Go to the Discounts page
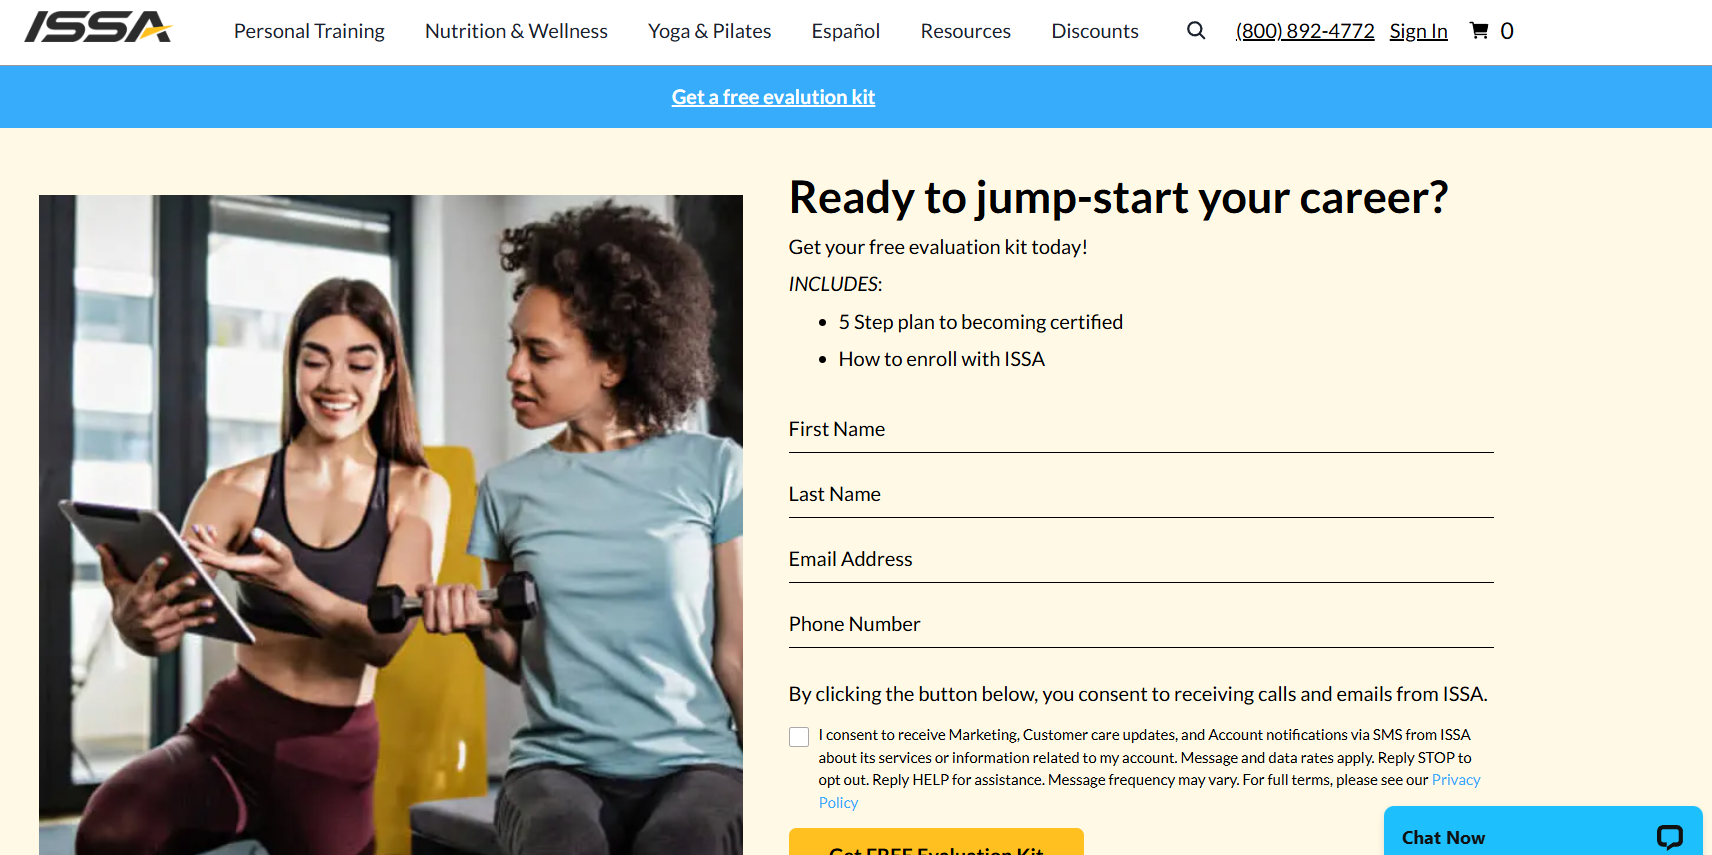 (1095, 31)
